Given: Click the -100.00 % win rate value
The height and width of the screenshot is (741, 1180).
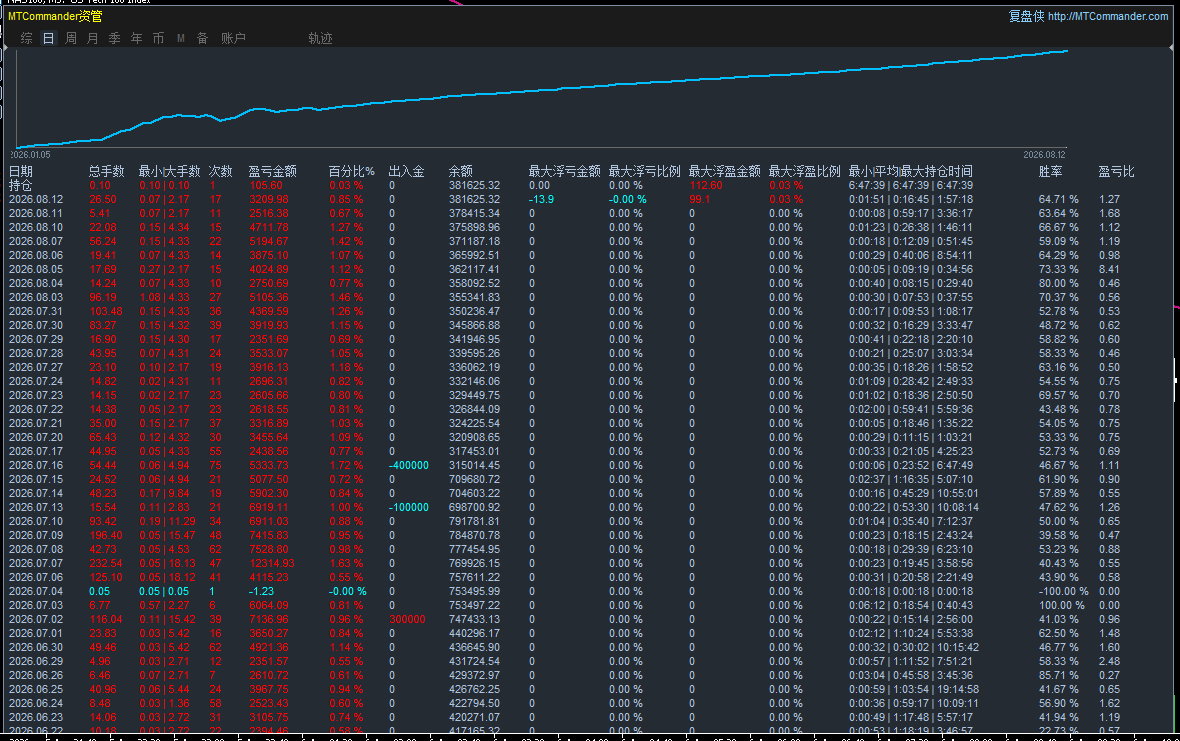Looking at the screenshot, I should [1063, 591].
